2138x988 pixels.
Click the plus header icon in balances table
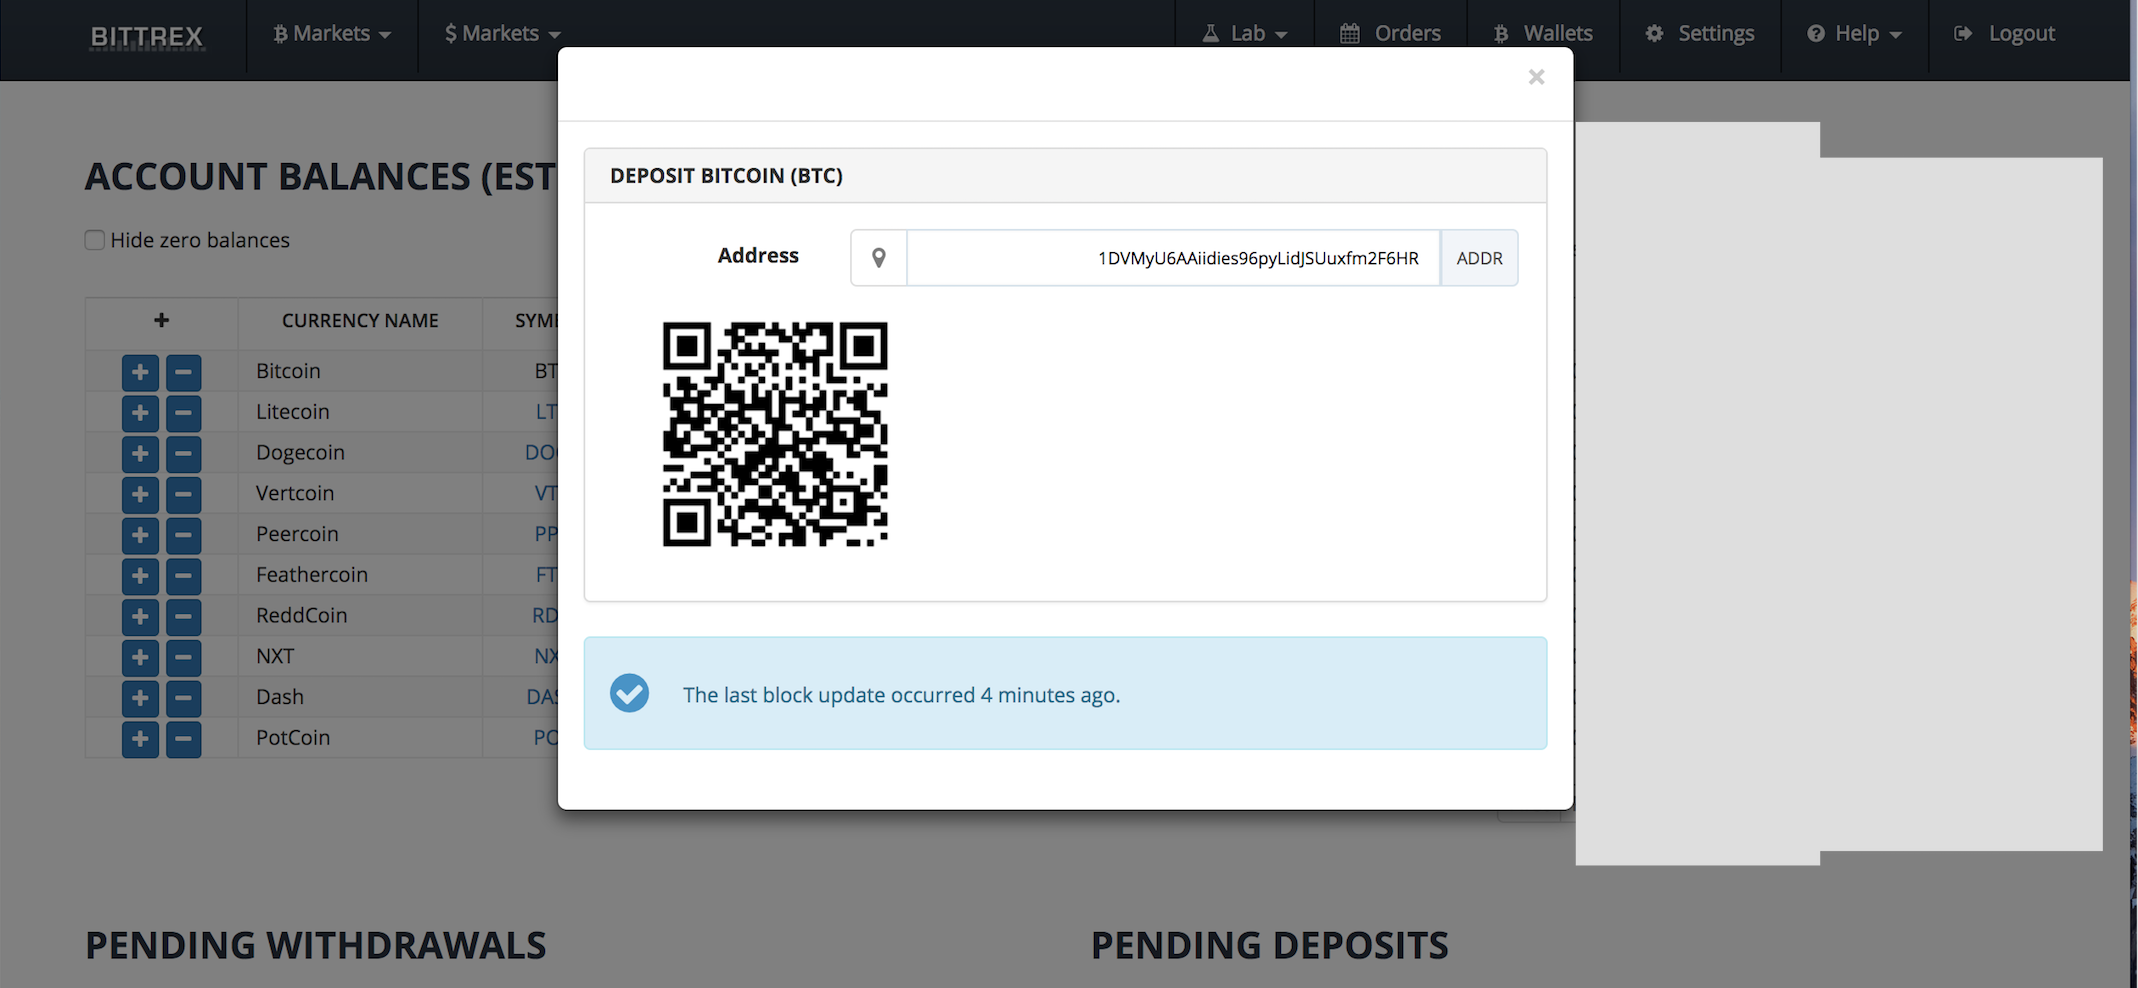pyautogui.click(x=161, y=320)
